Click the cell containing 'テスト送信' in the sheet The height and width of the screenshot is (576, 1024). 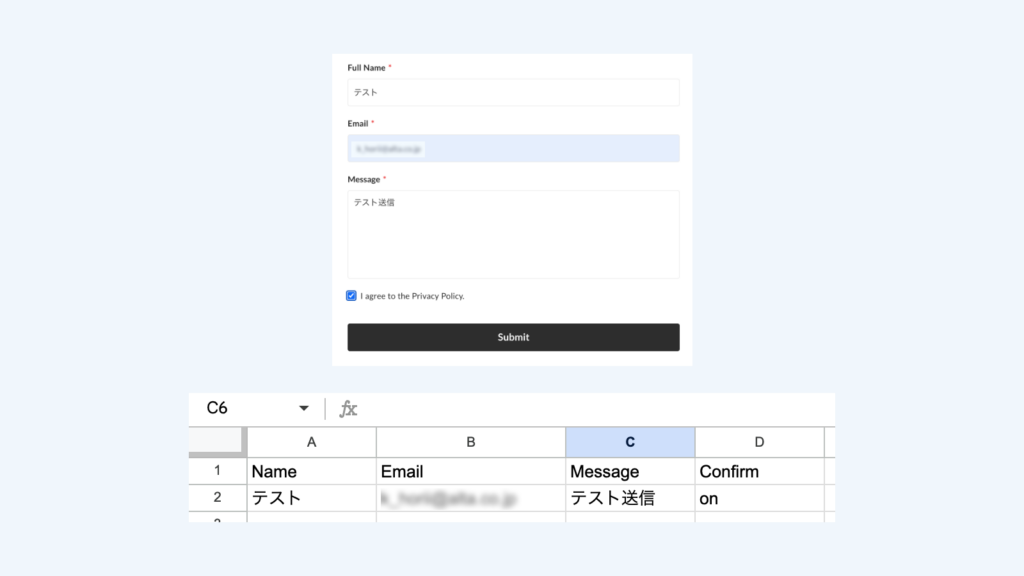[x=630, y=498]
